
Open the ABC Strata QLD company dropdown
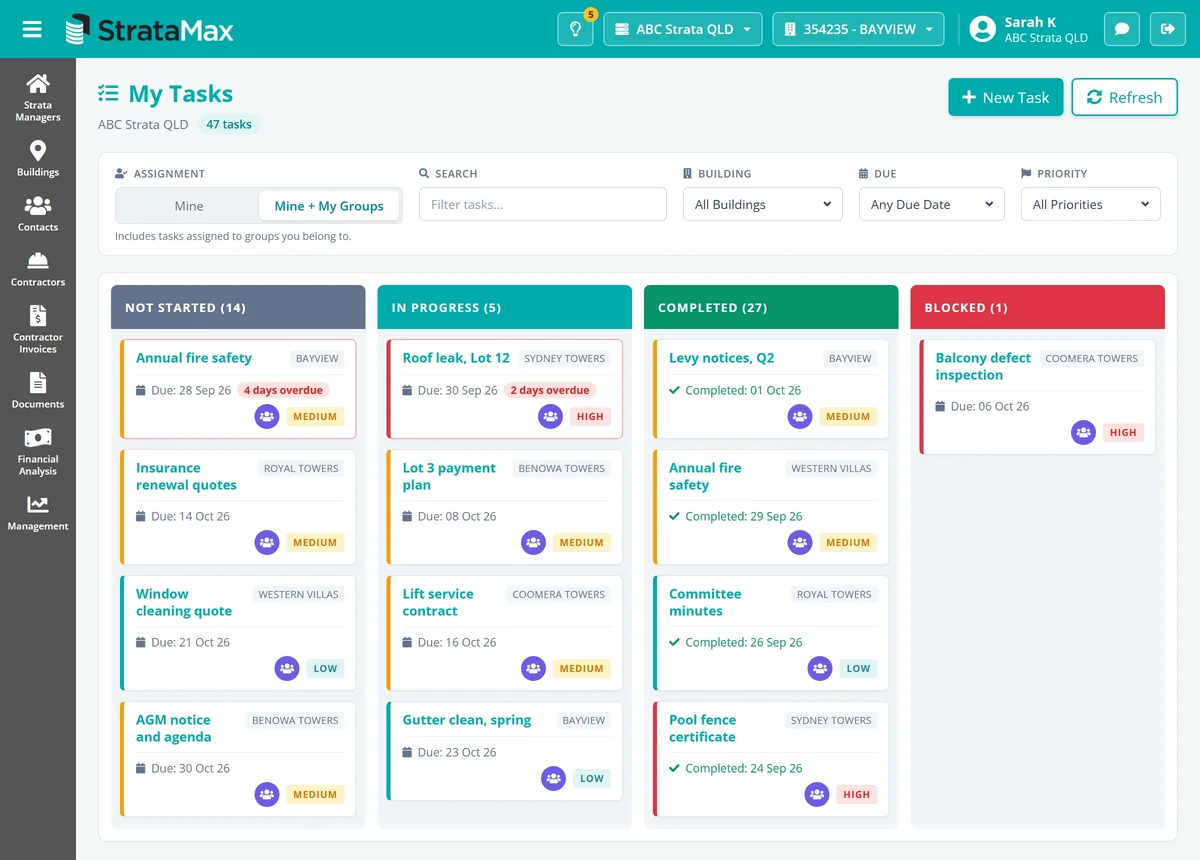point(683,29)
